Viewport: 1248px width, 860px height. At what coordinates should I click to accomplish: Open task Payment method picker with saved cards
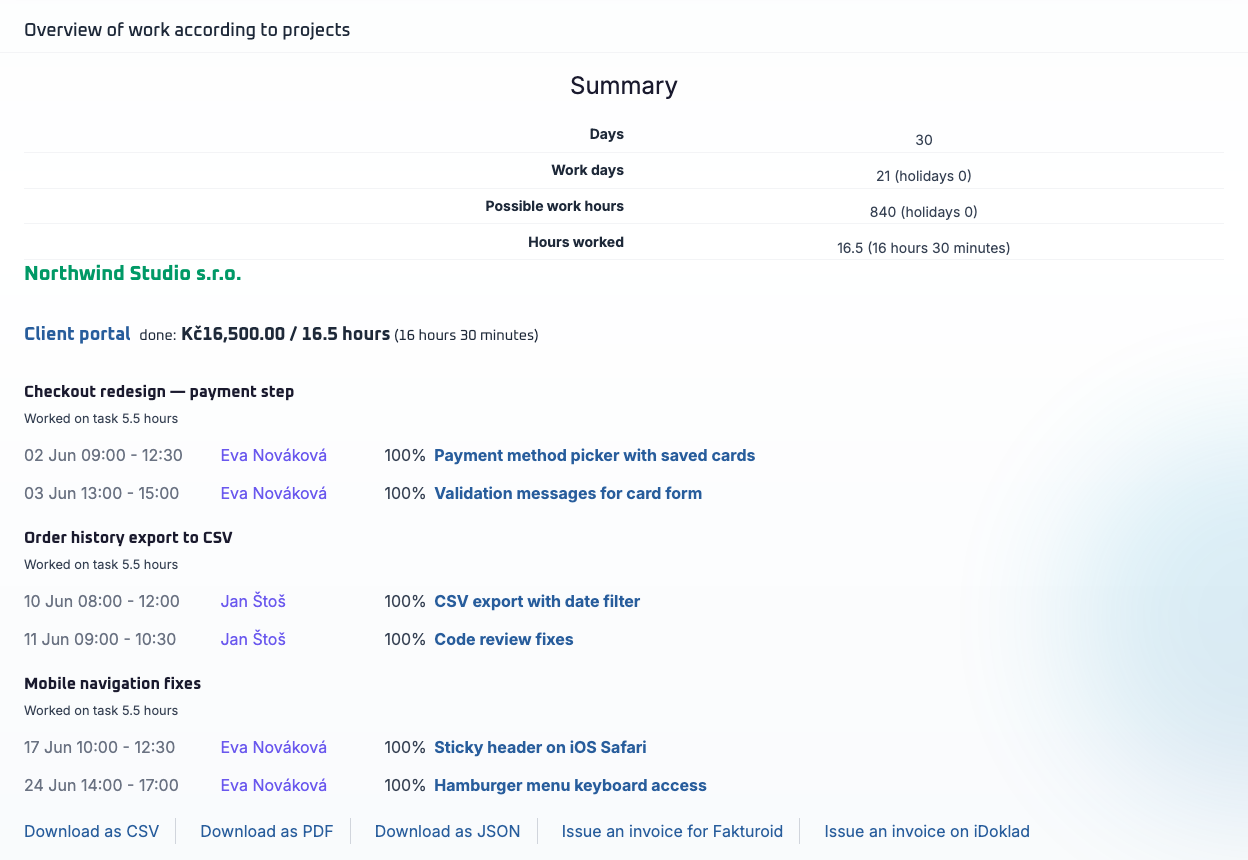[594, 455]
